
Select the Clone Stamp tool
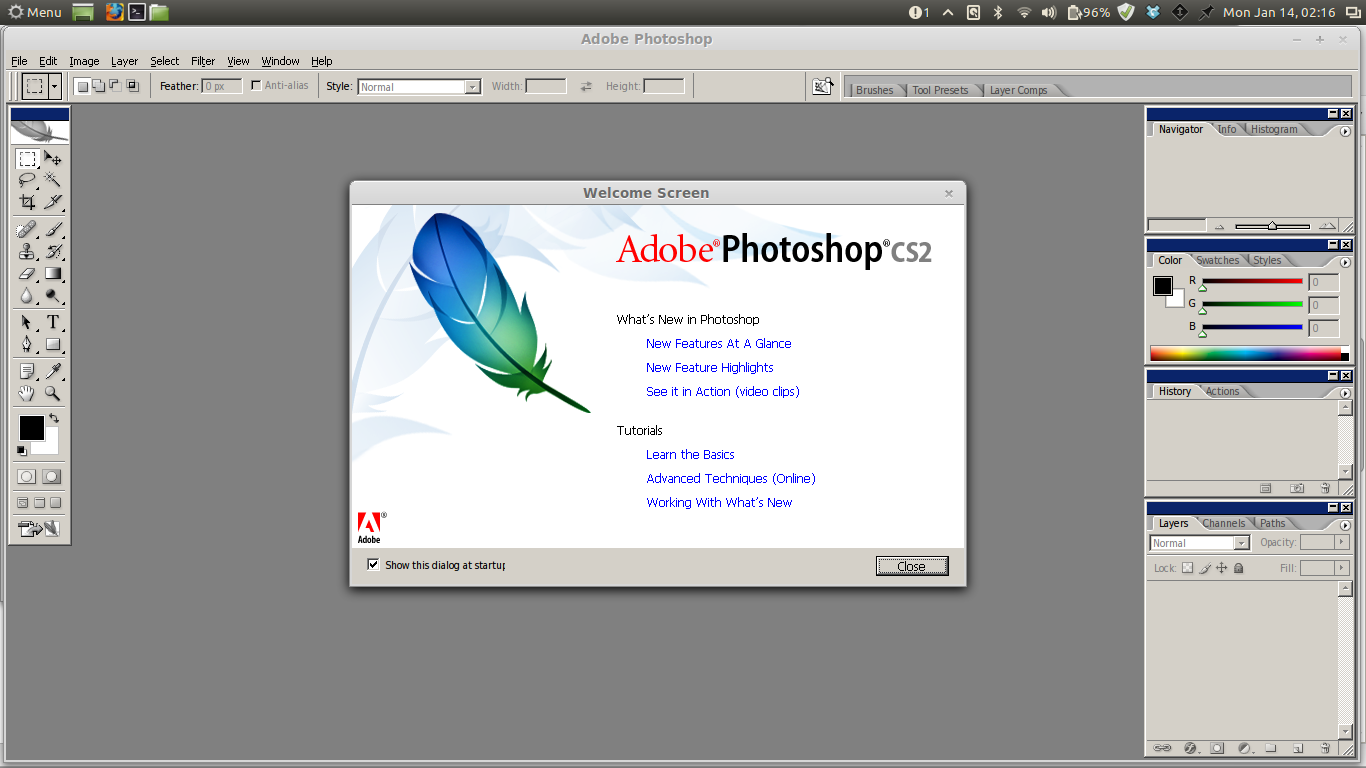pyautogui.click(x=28, y=251)
